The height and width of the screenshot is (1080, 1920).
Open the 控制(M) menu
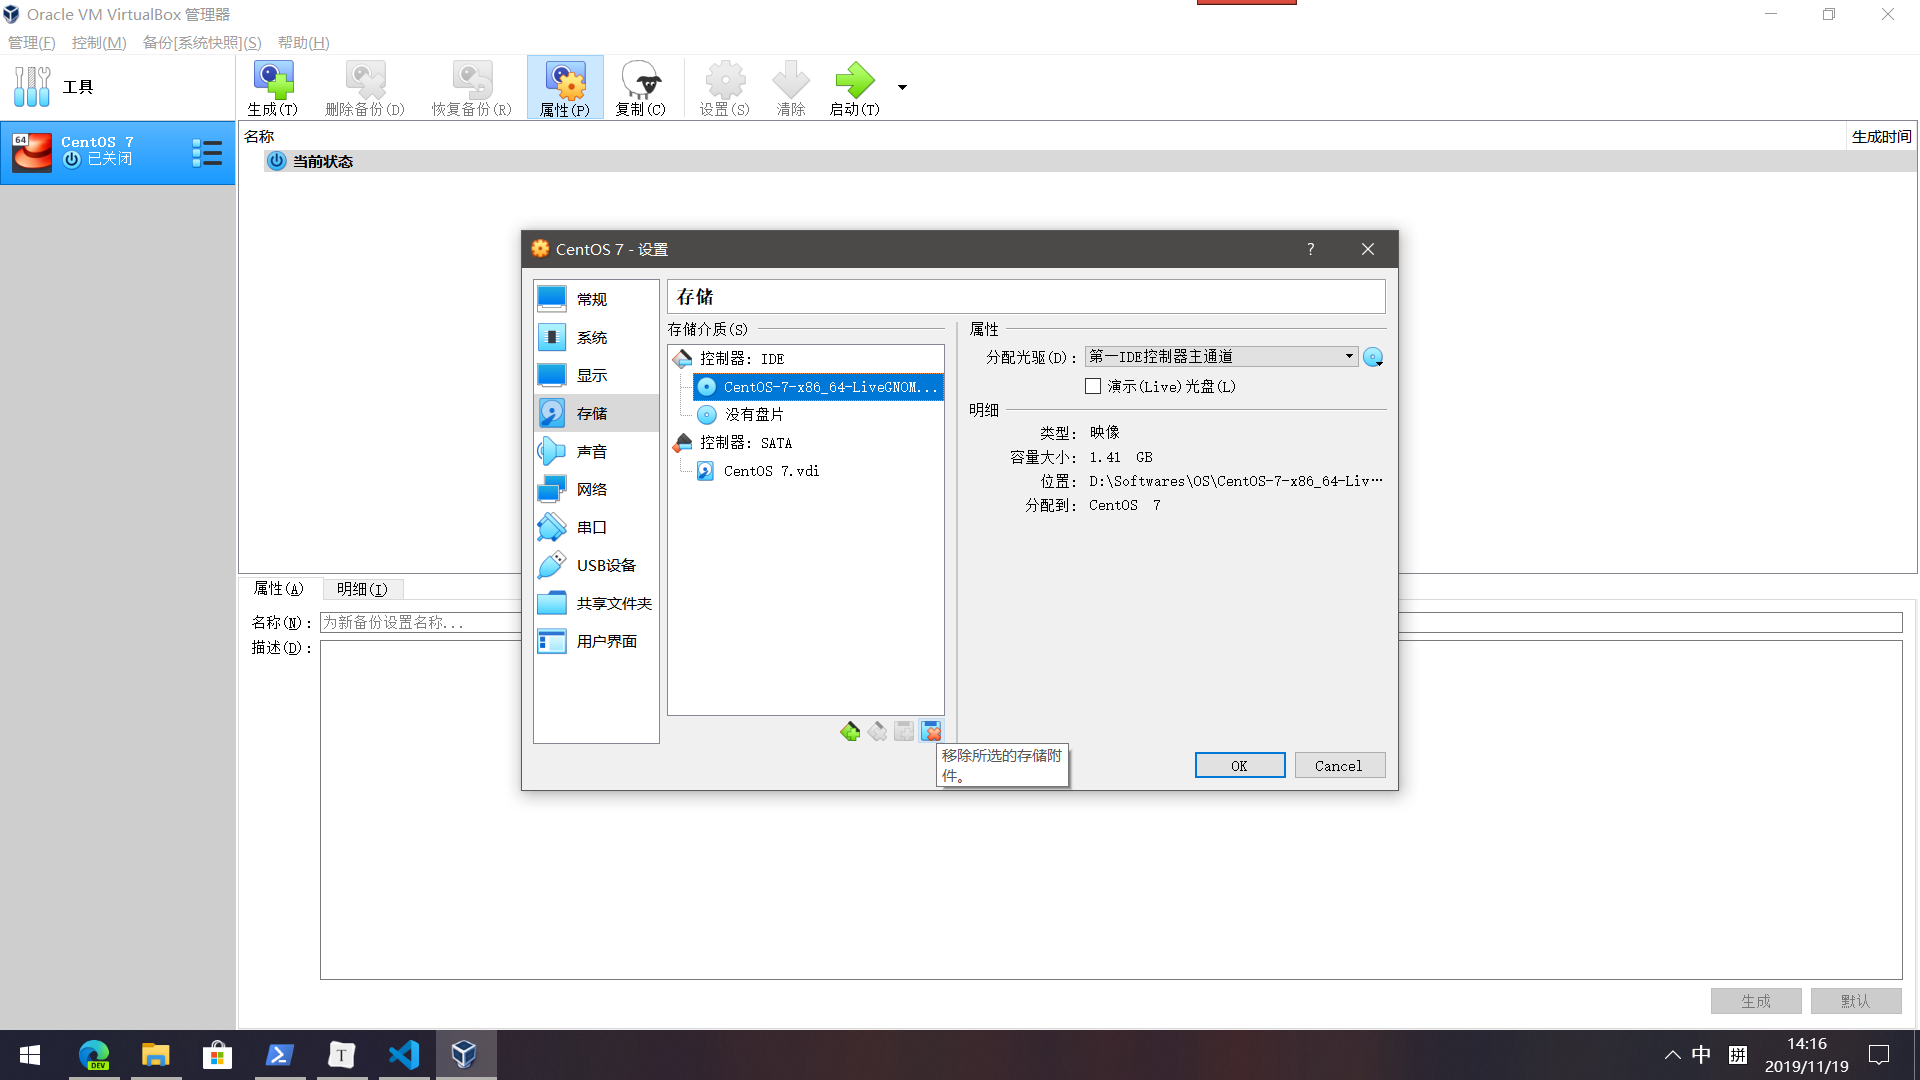pyautogui.click(x=98, y=42)
